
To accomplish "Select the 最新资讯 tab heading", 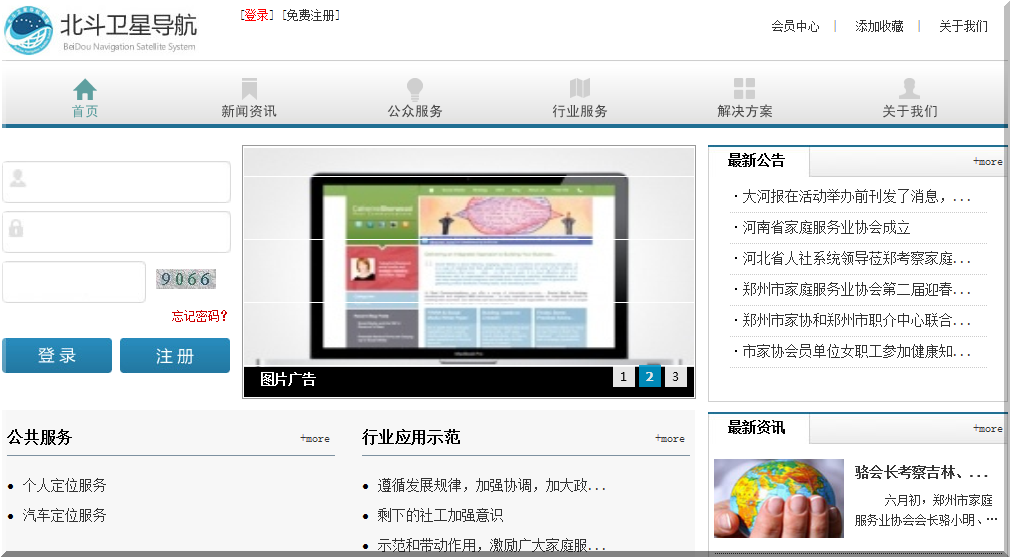I will [756, 428].
